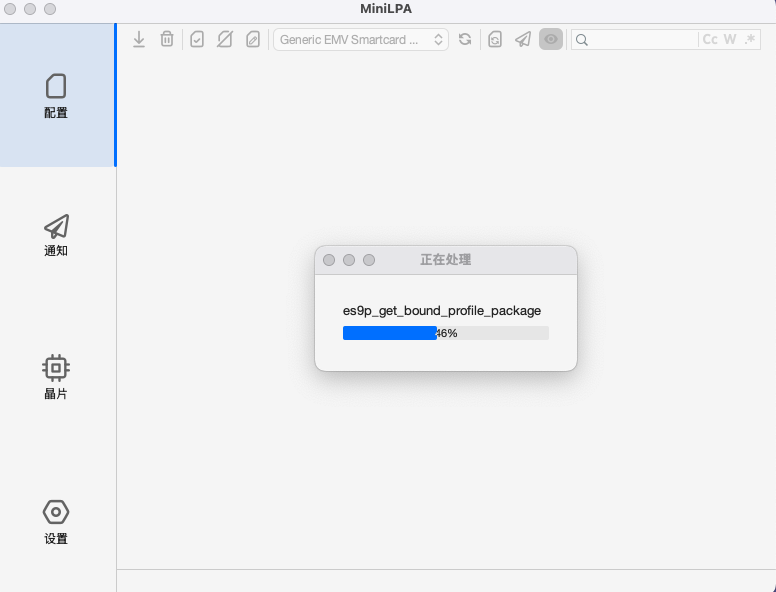Viewport: 776px width, 592px height.
Task: Toggle the eye visibility button
Action: coord(551,39)
